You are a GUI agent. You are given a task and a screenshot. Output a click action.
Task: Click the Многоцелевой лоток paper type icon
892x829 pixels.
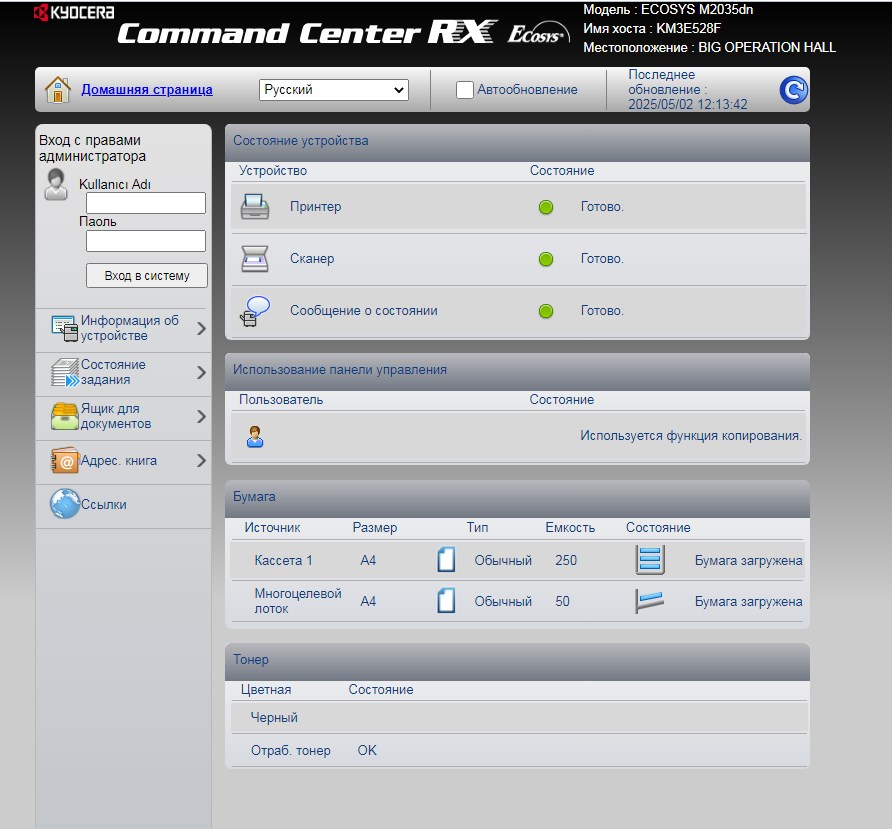(446, 601)
